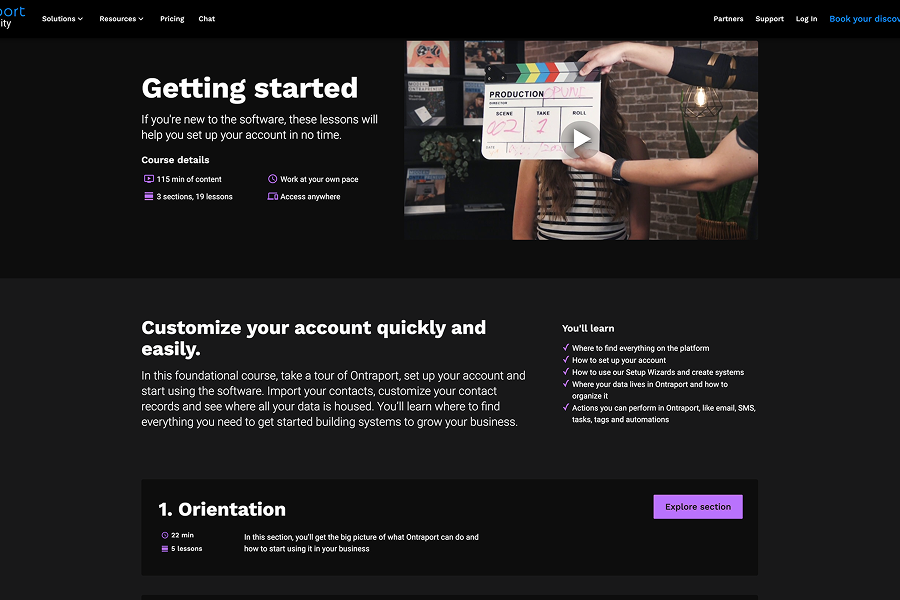Image resolution: width=900 pixels, height=600 pixels.
Task: Click the 22 min duration text
Action: click(183, 535)
